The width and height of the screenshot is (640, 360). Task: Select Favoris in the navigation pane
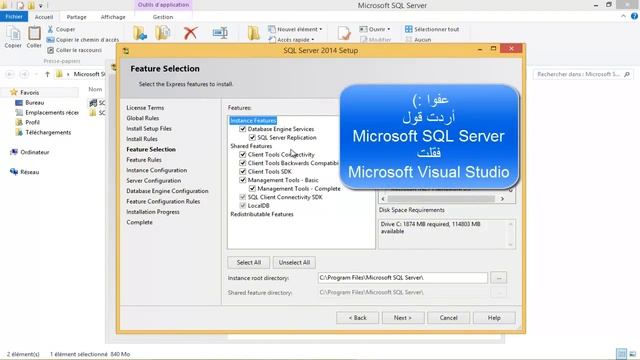29,93
